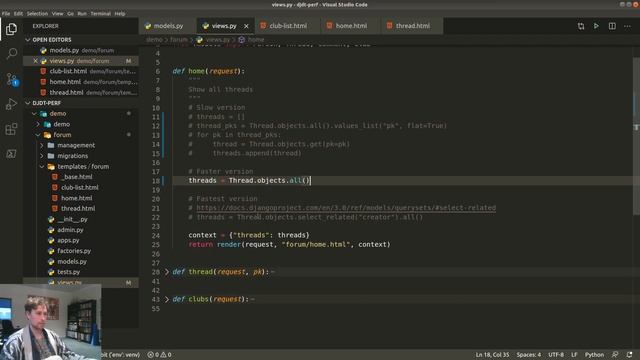Open the Explorer view in activity bar
Viewport: 640px width, 360px height.
coord(11,29)
